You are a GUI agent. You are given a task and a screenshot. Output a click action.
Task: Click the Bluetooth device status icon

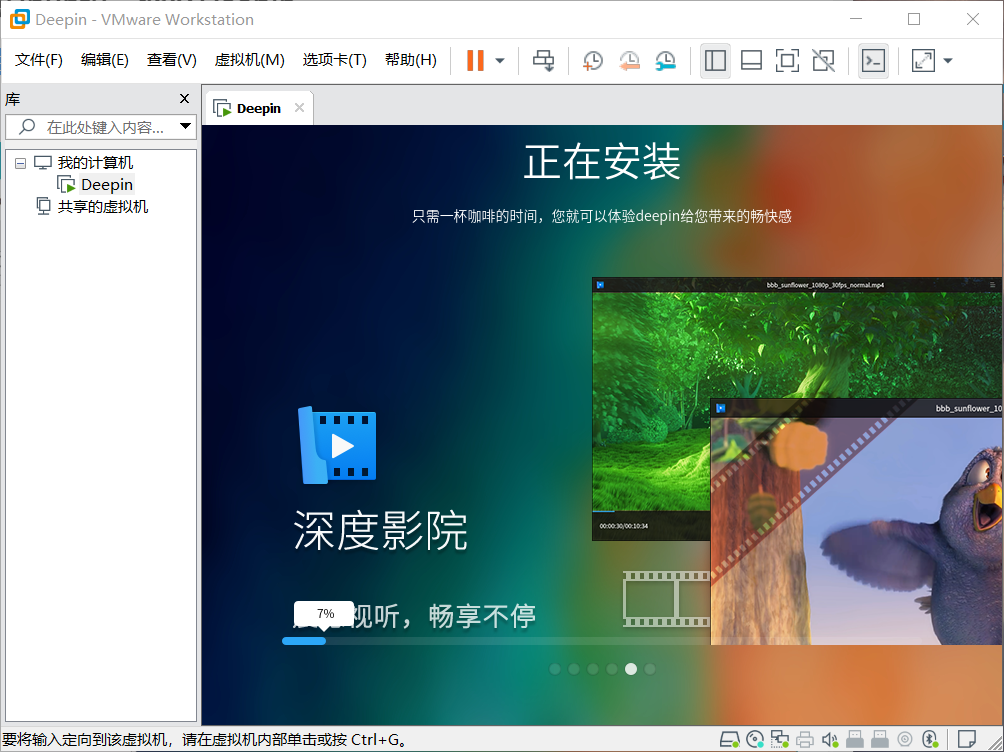pyautogui.click(x=930, y=740)
